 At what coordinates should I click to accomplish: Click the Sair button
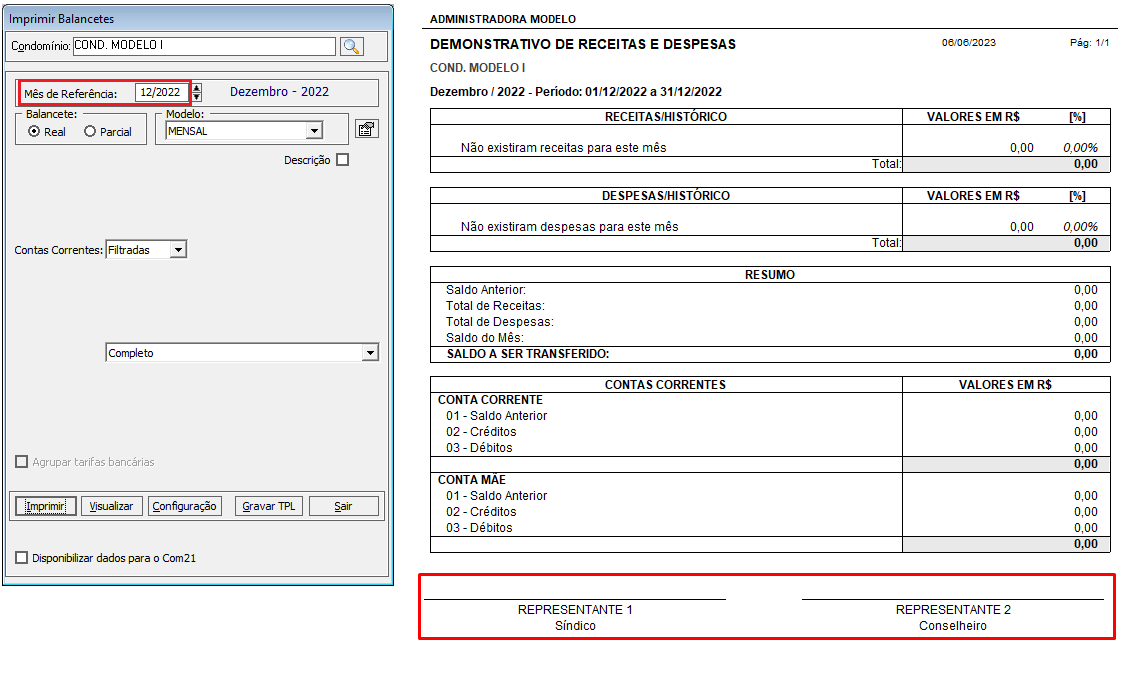343,506
